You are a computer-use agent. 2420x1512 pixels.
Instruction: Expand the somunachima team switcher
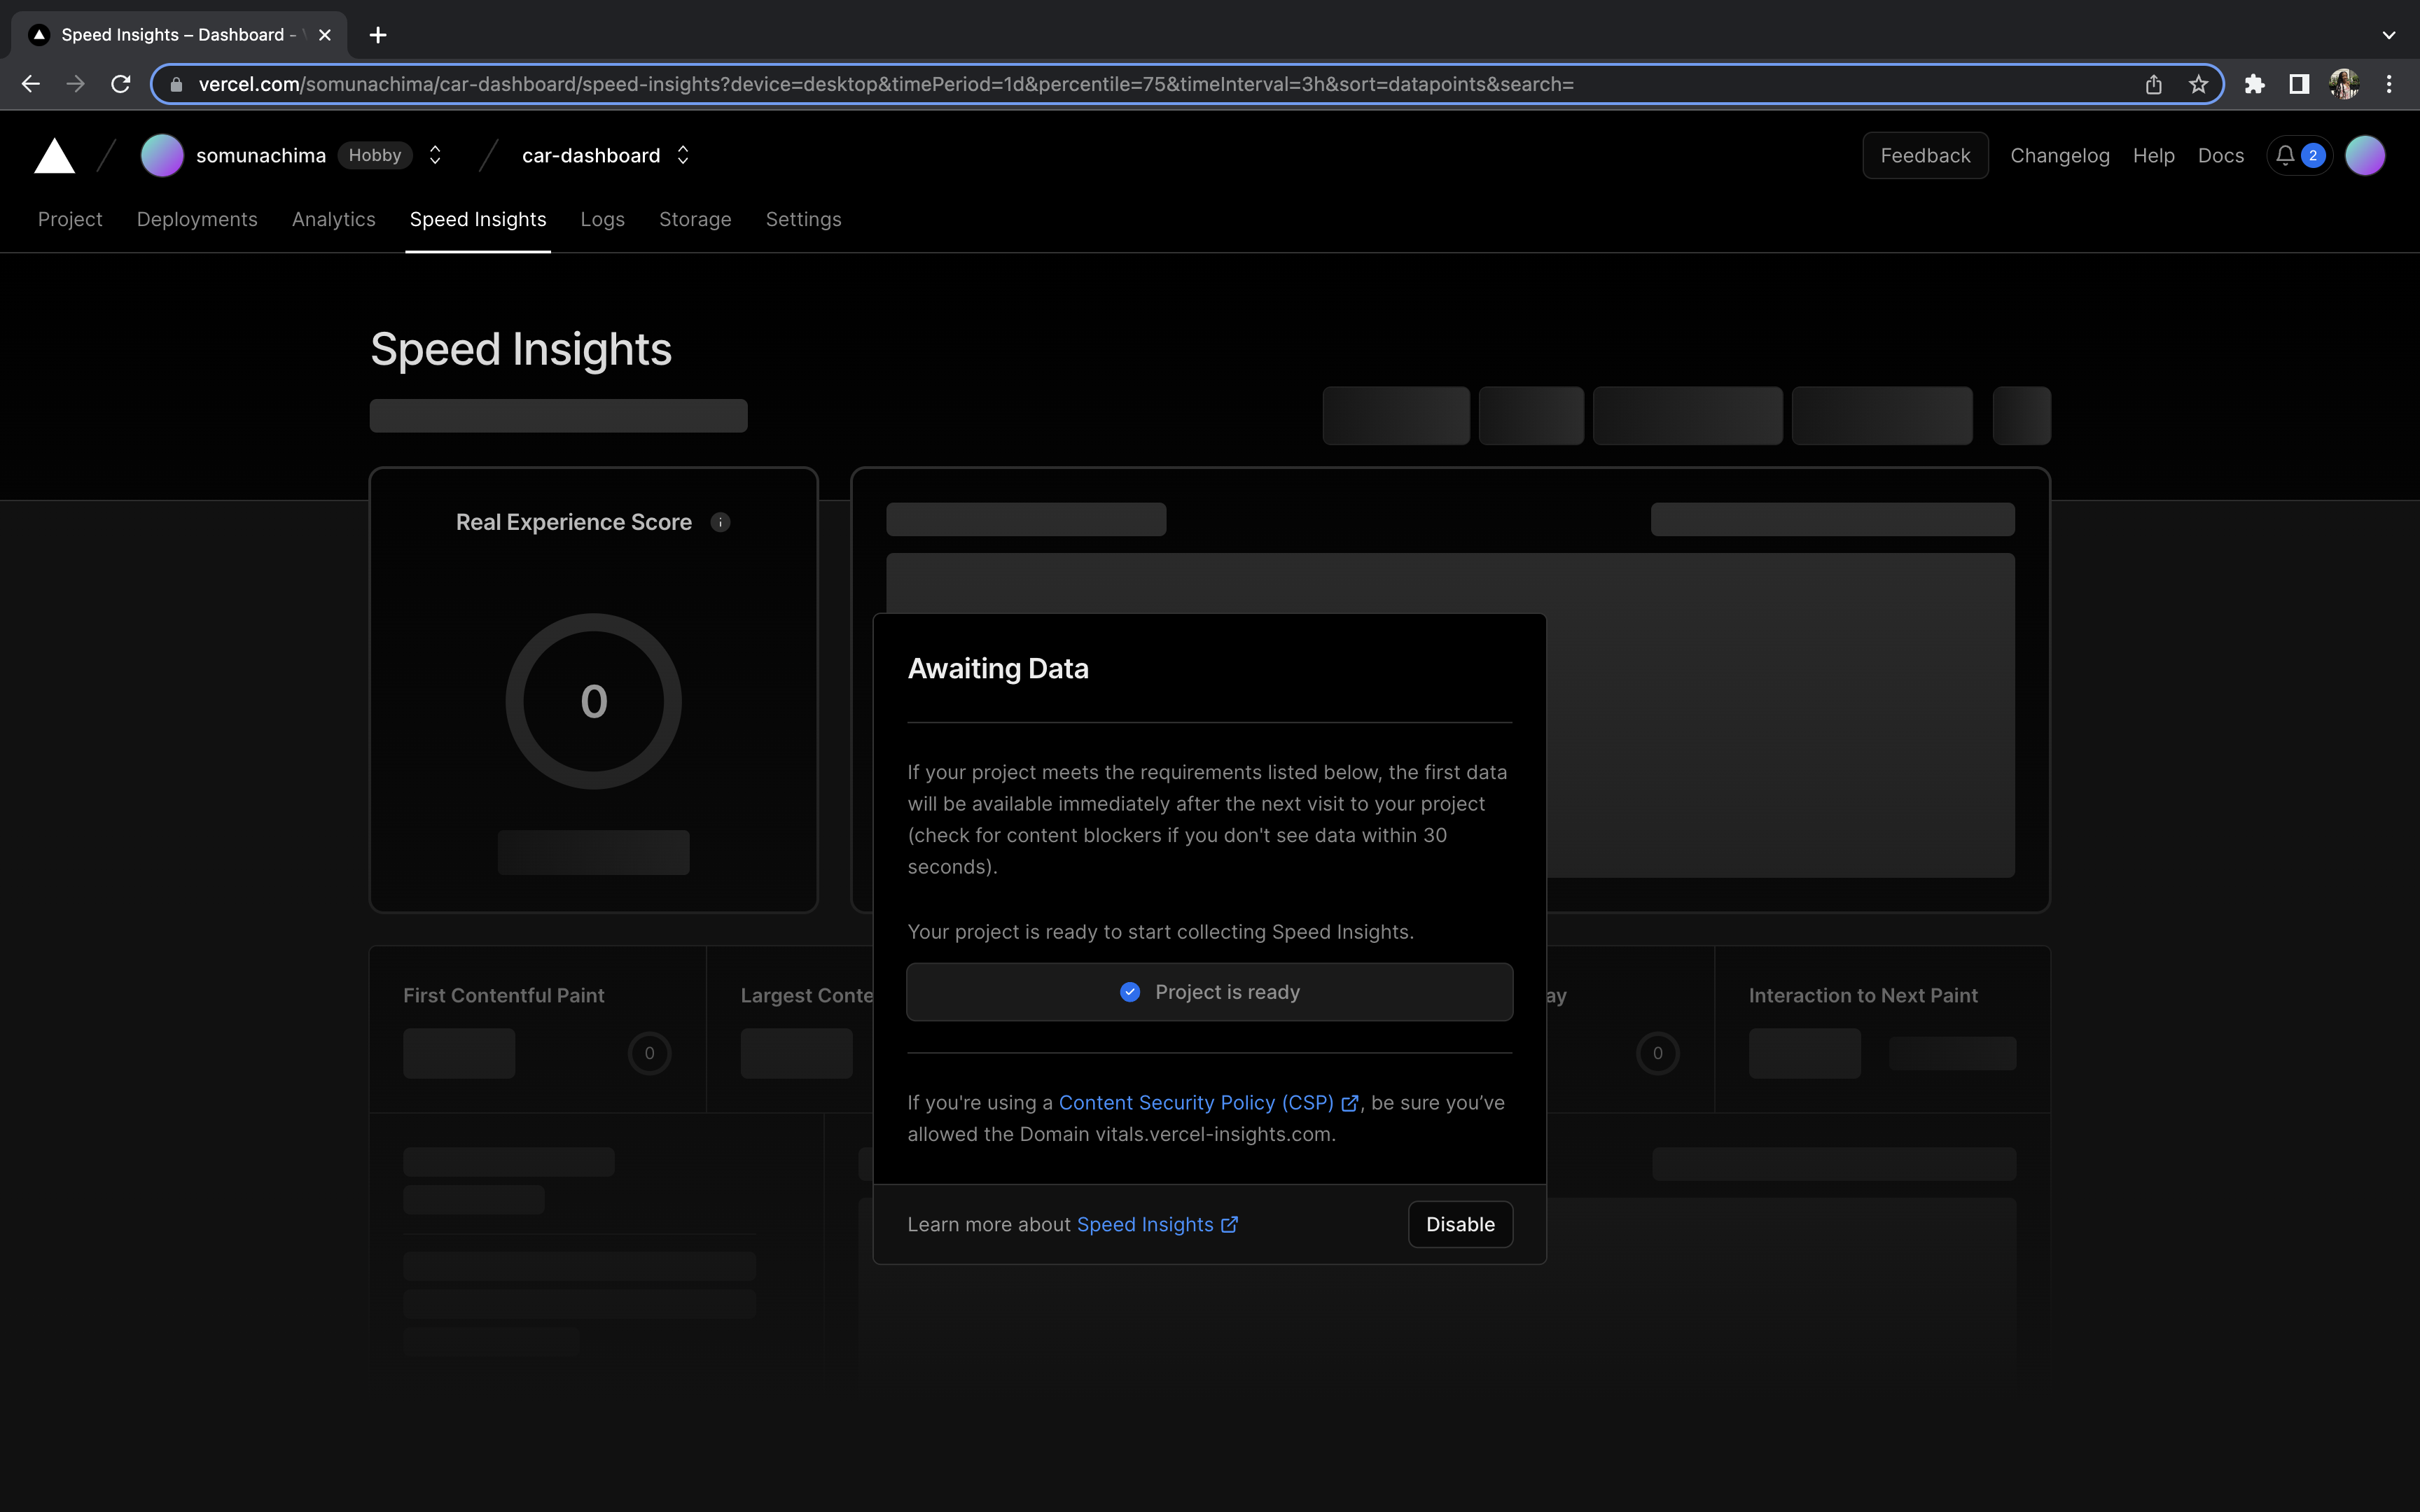(435, 155)
